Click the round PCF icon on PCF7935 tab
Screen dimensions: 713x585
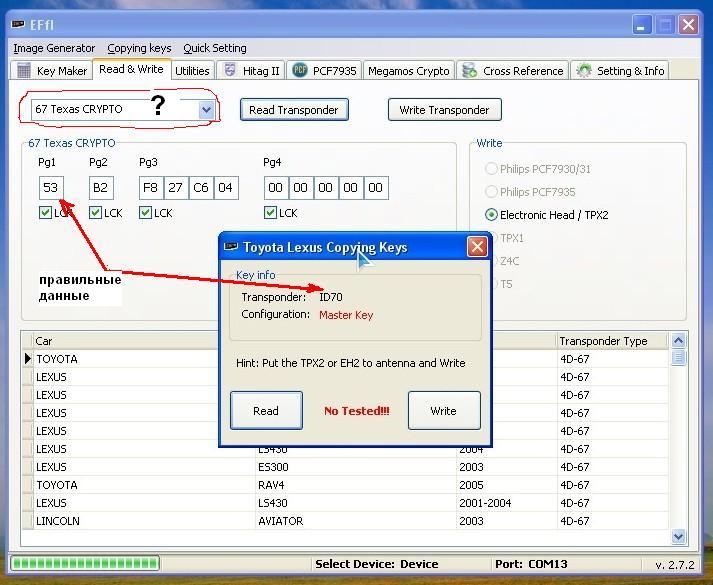[x=299, y=70]
